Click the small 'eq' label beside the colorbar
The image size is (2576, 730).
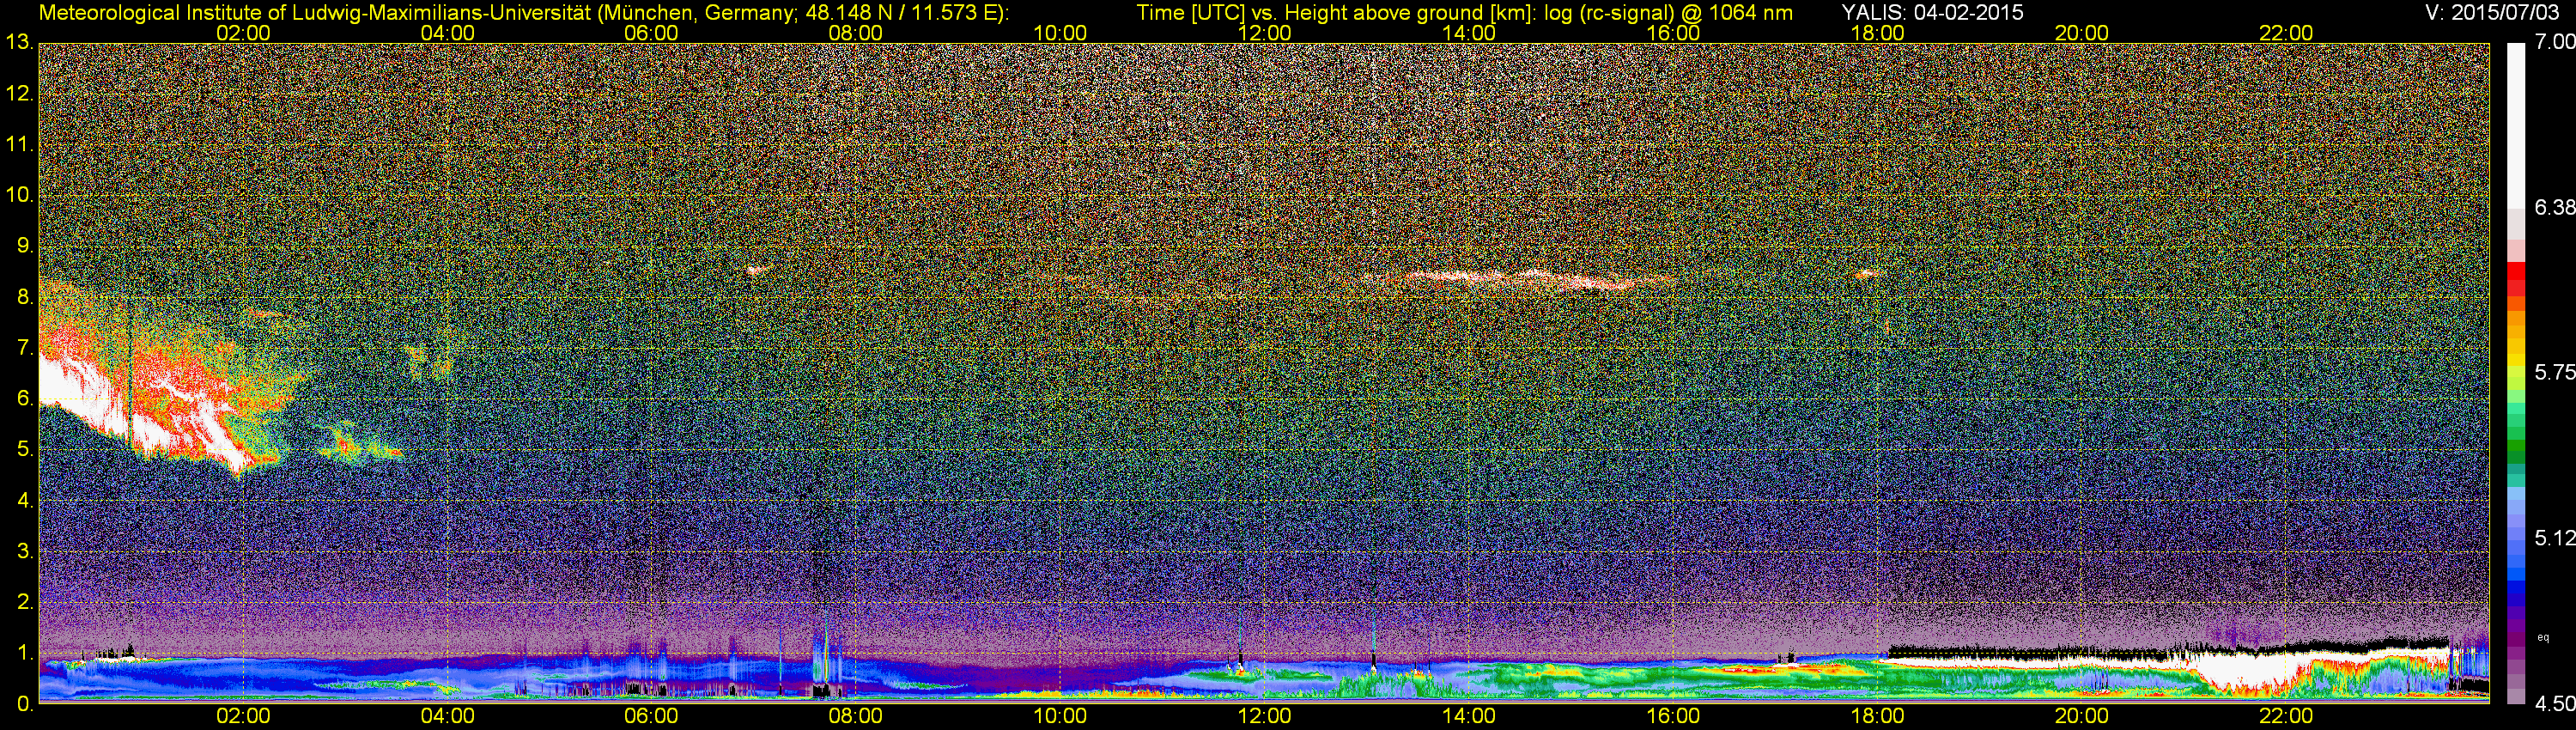click(2543, 637)
